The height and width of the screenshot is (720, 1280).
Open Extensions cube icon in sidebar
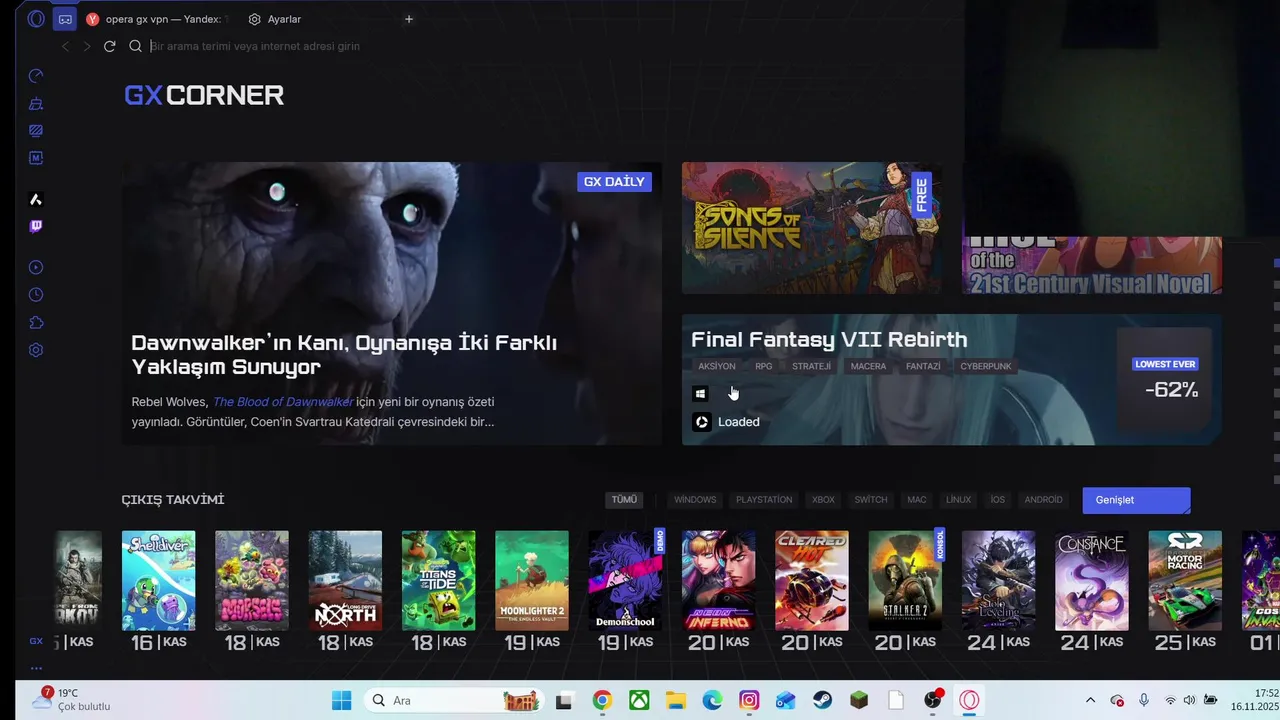[36, 322]
